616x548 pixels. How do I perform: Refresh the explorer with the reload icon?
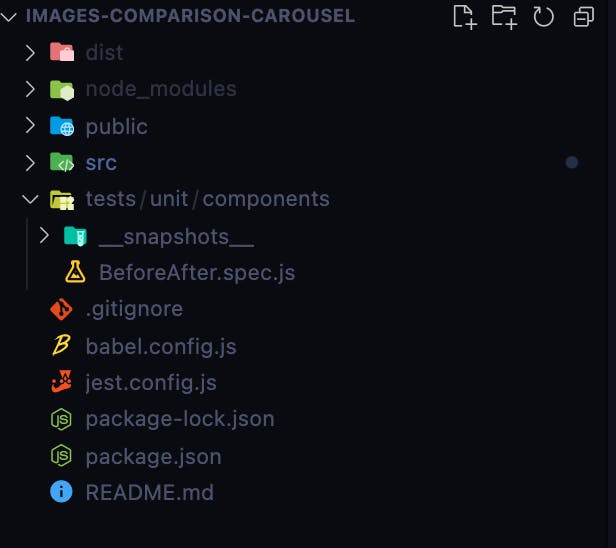coord(544,17)
